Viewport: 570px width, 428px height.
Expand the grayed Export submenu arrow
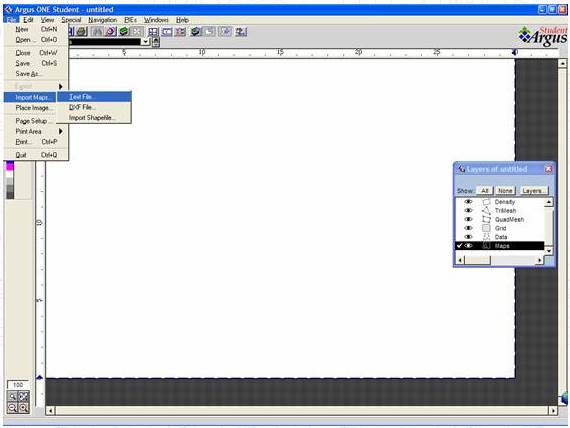[61, 87]
